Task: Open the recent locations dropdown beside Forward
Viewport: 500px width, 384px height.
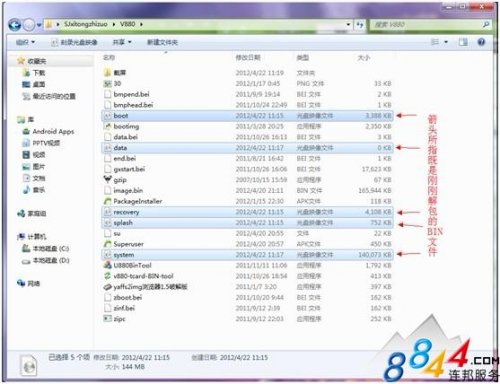Action: 39,25
